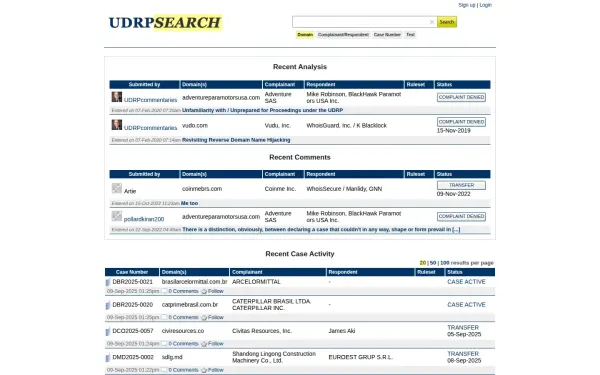Screen dimensions: 600x375
Task: Click TRANSFER status button for coinmebrs.com
Action: (x=461, y=185)
